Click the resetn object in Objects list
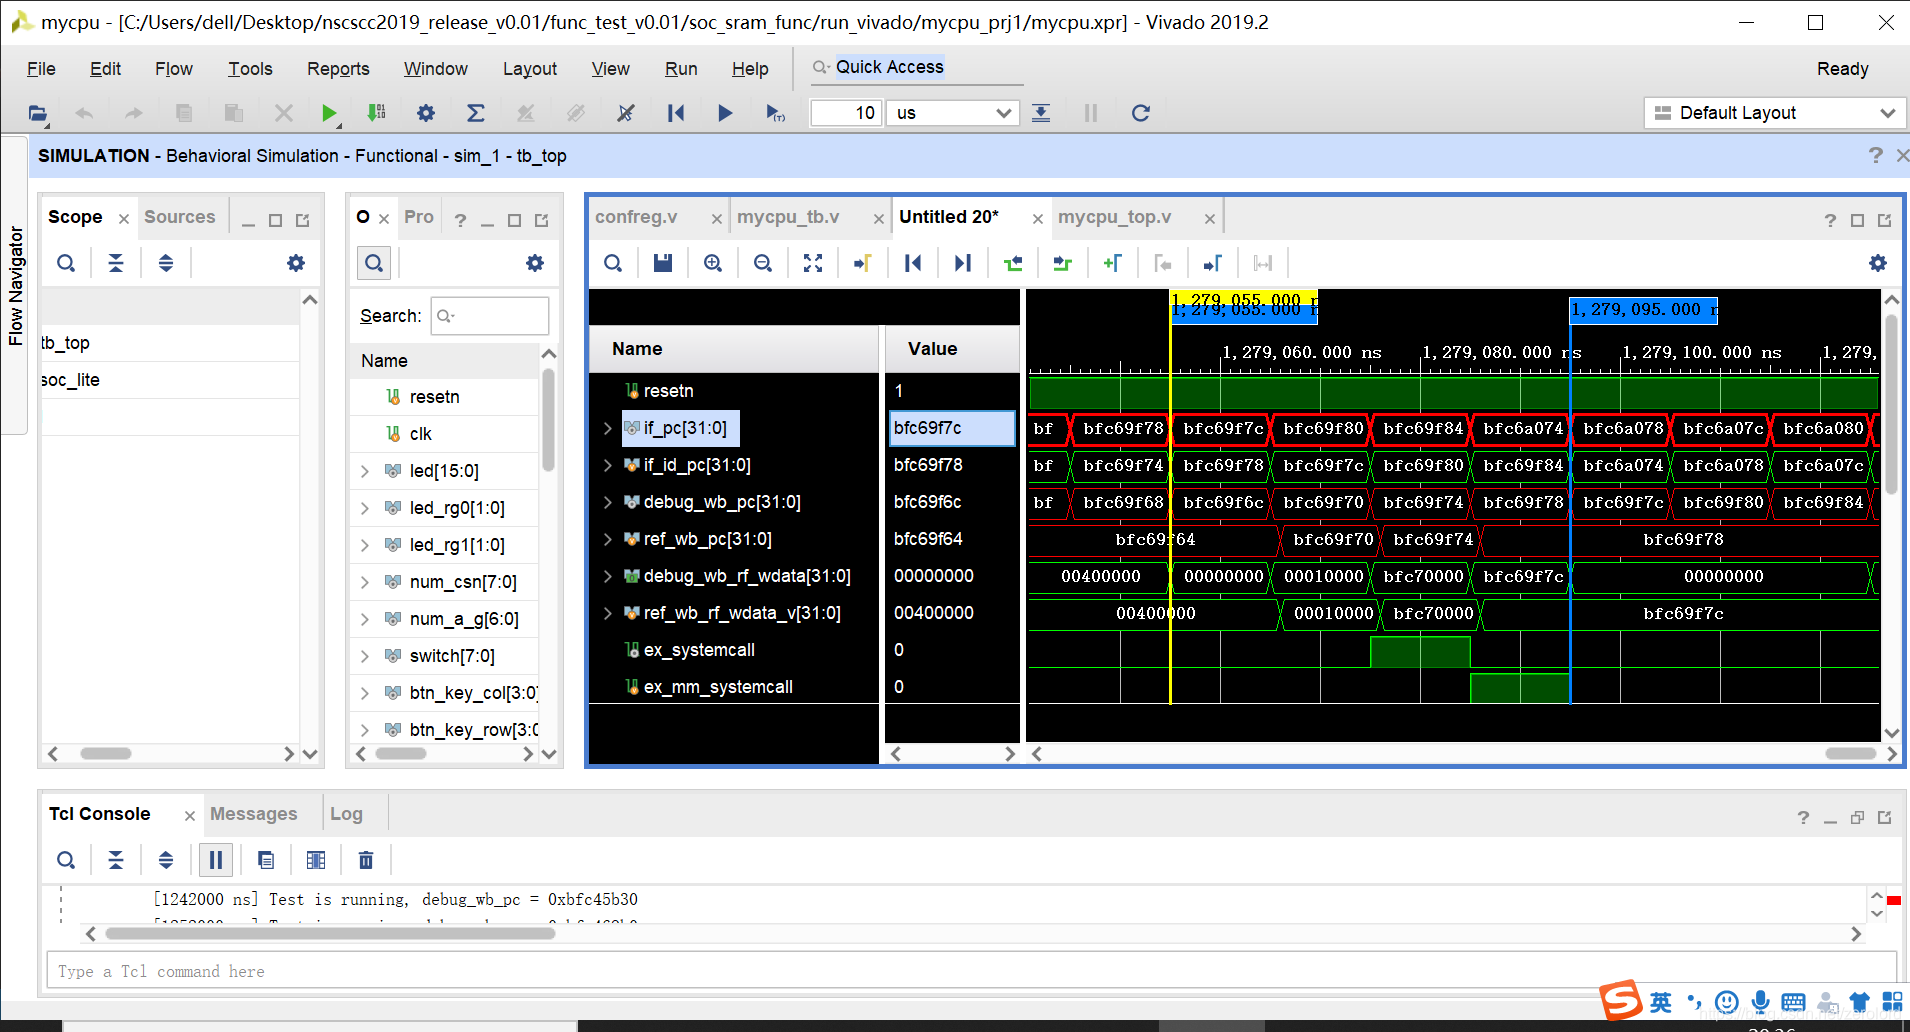 pyautogui.click(x=435, y=397)
